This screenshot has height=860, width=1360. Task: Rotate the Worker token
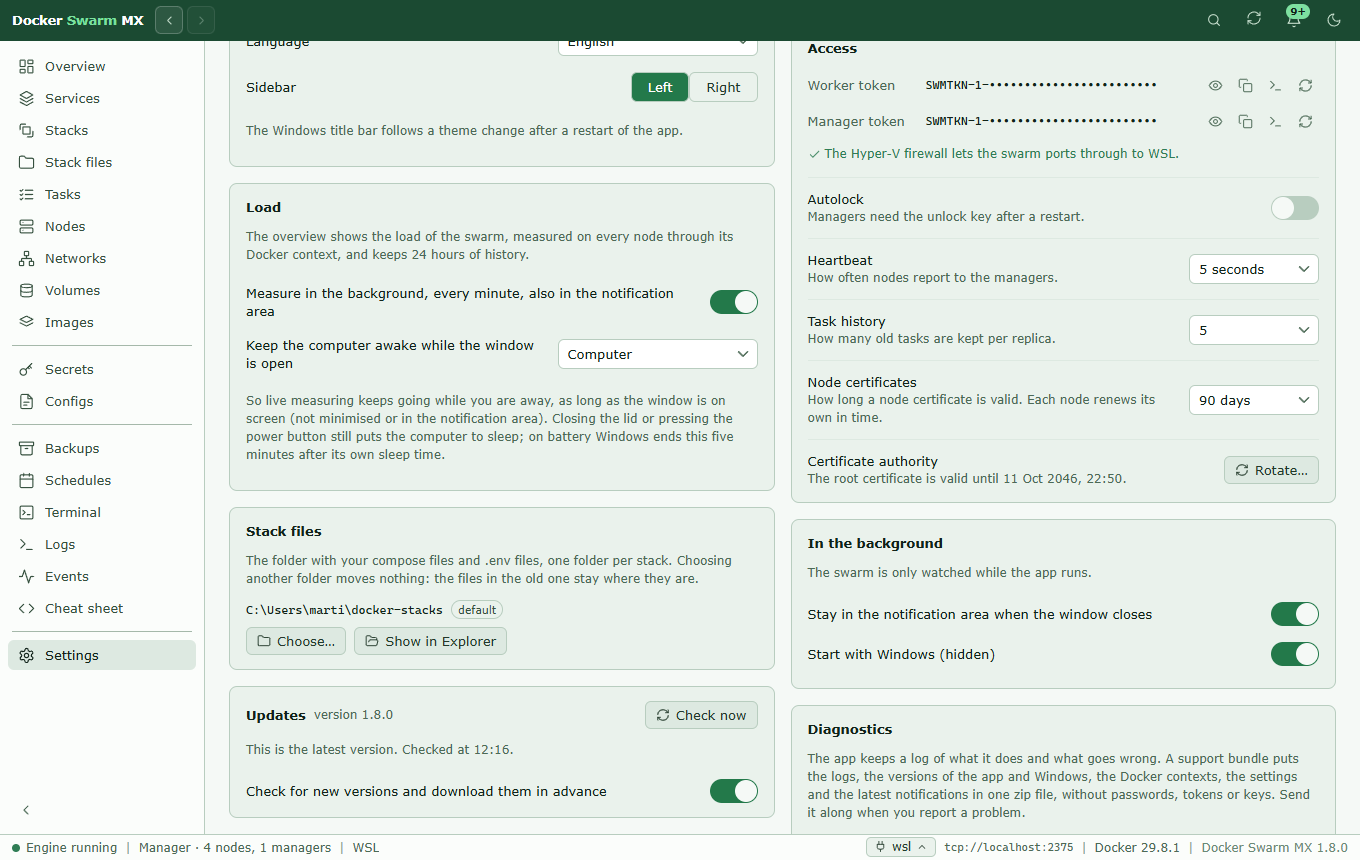click(x=1305, y=86)
